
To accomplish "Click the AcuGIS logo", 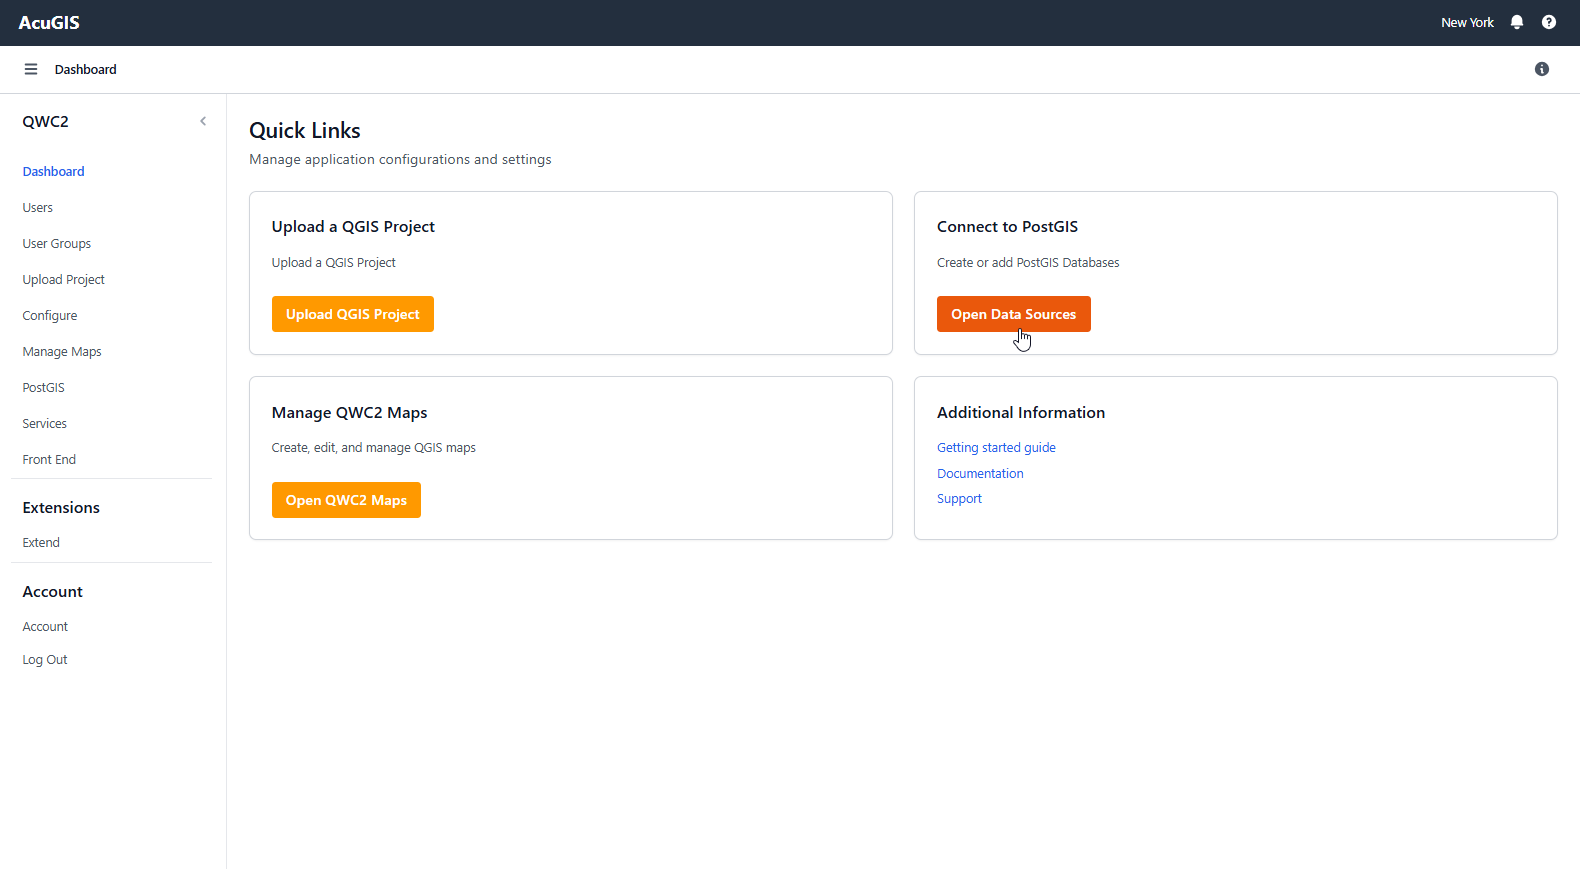I will [49, 22].
